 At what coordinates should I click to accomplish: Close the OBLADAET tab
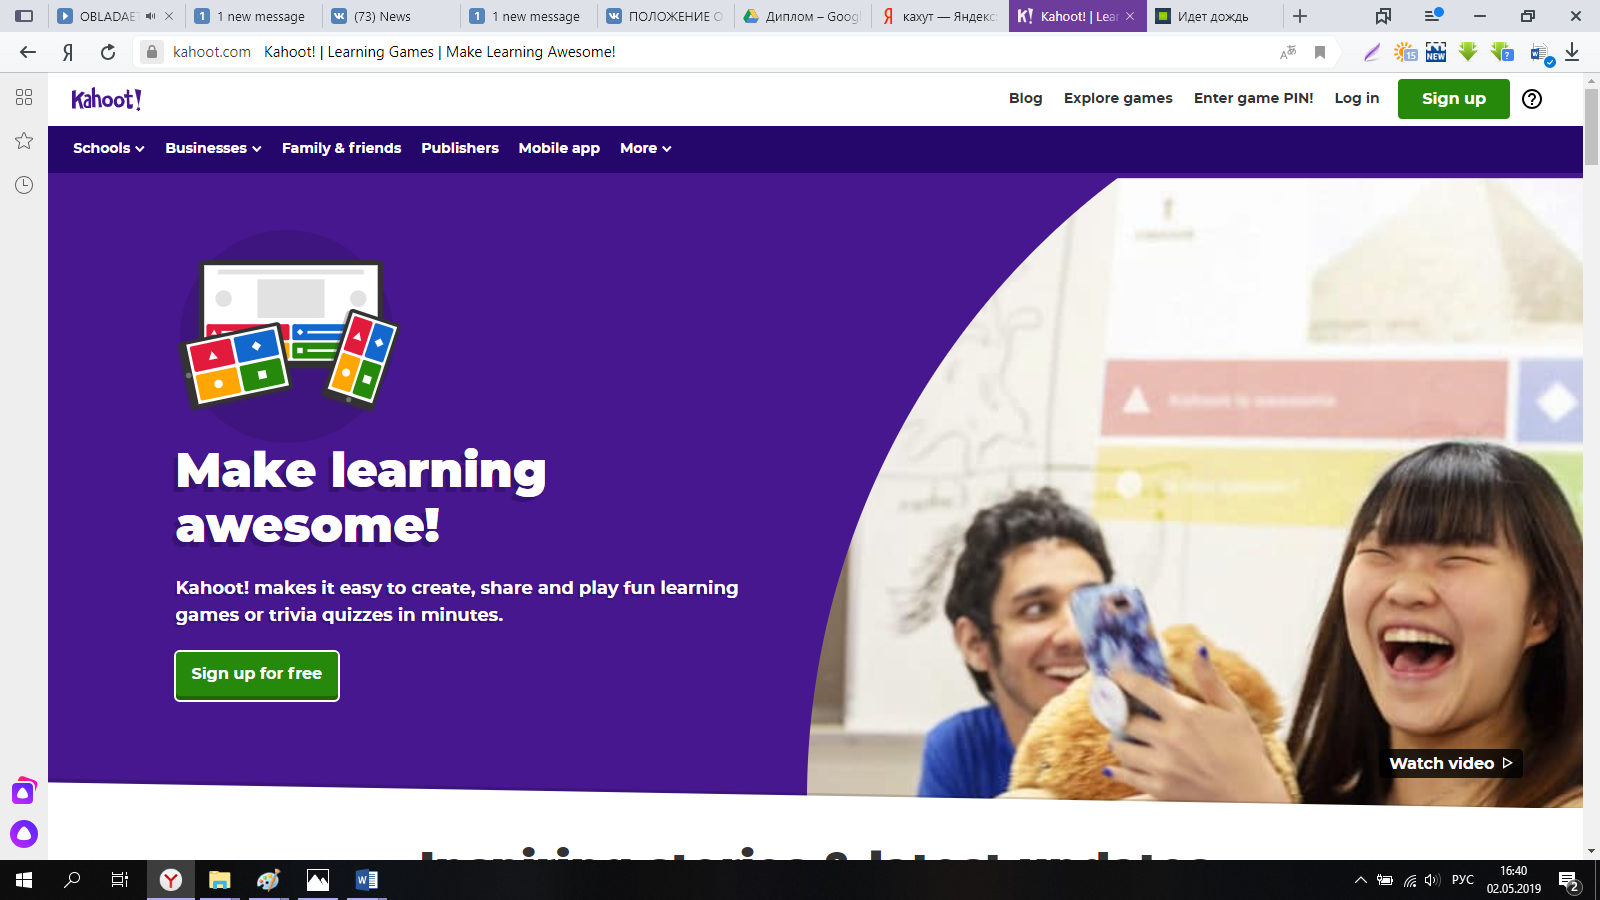pyautogui.click(x=169, y=16)
